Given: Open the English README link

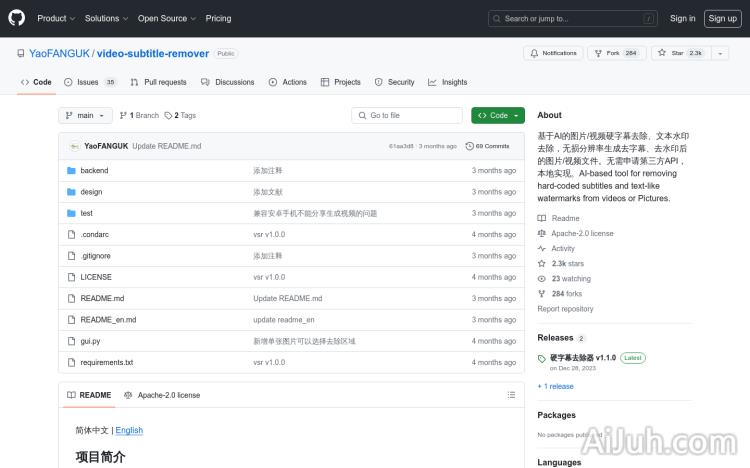Looking at the screenshot, I should (x=129, y=430).
